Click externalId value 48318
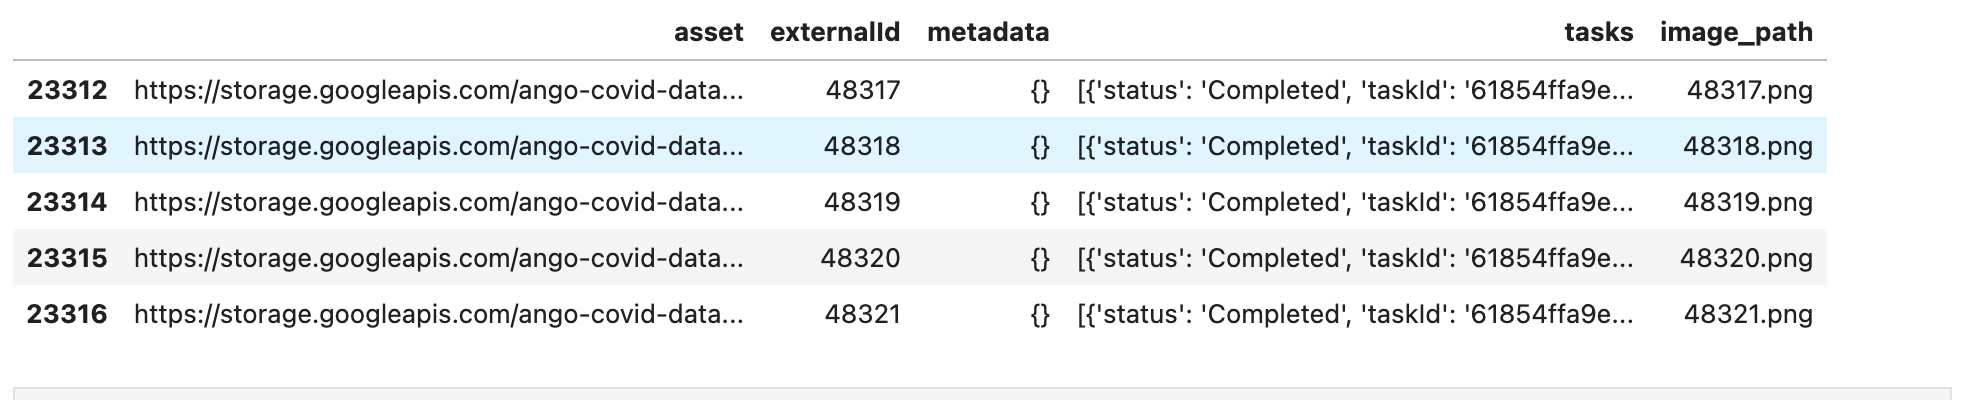 click(x=862, y=146)
